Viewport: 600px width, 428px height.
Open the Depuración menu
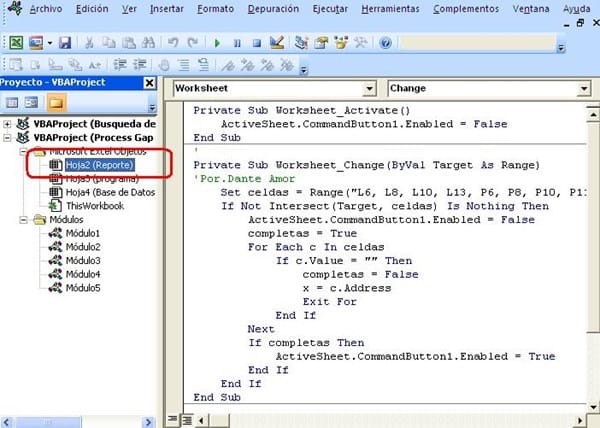pyautogui.click(x=273, y=8)
